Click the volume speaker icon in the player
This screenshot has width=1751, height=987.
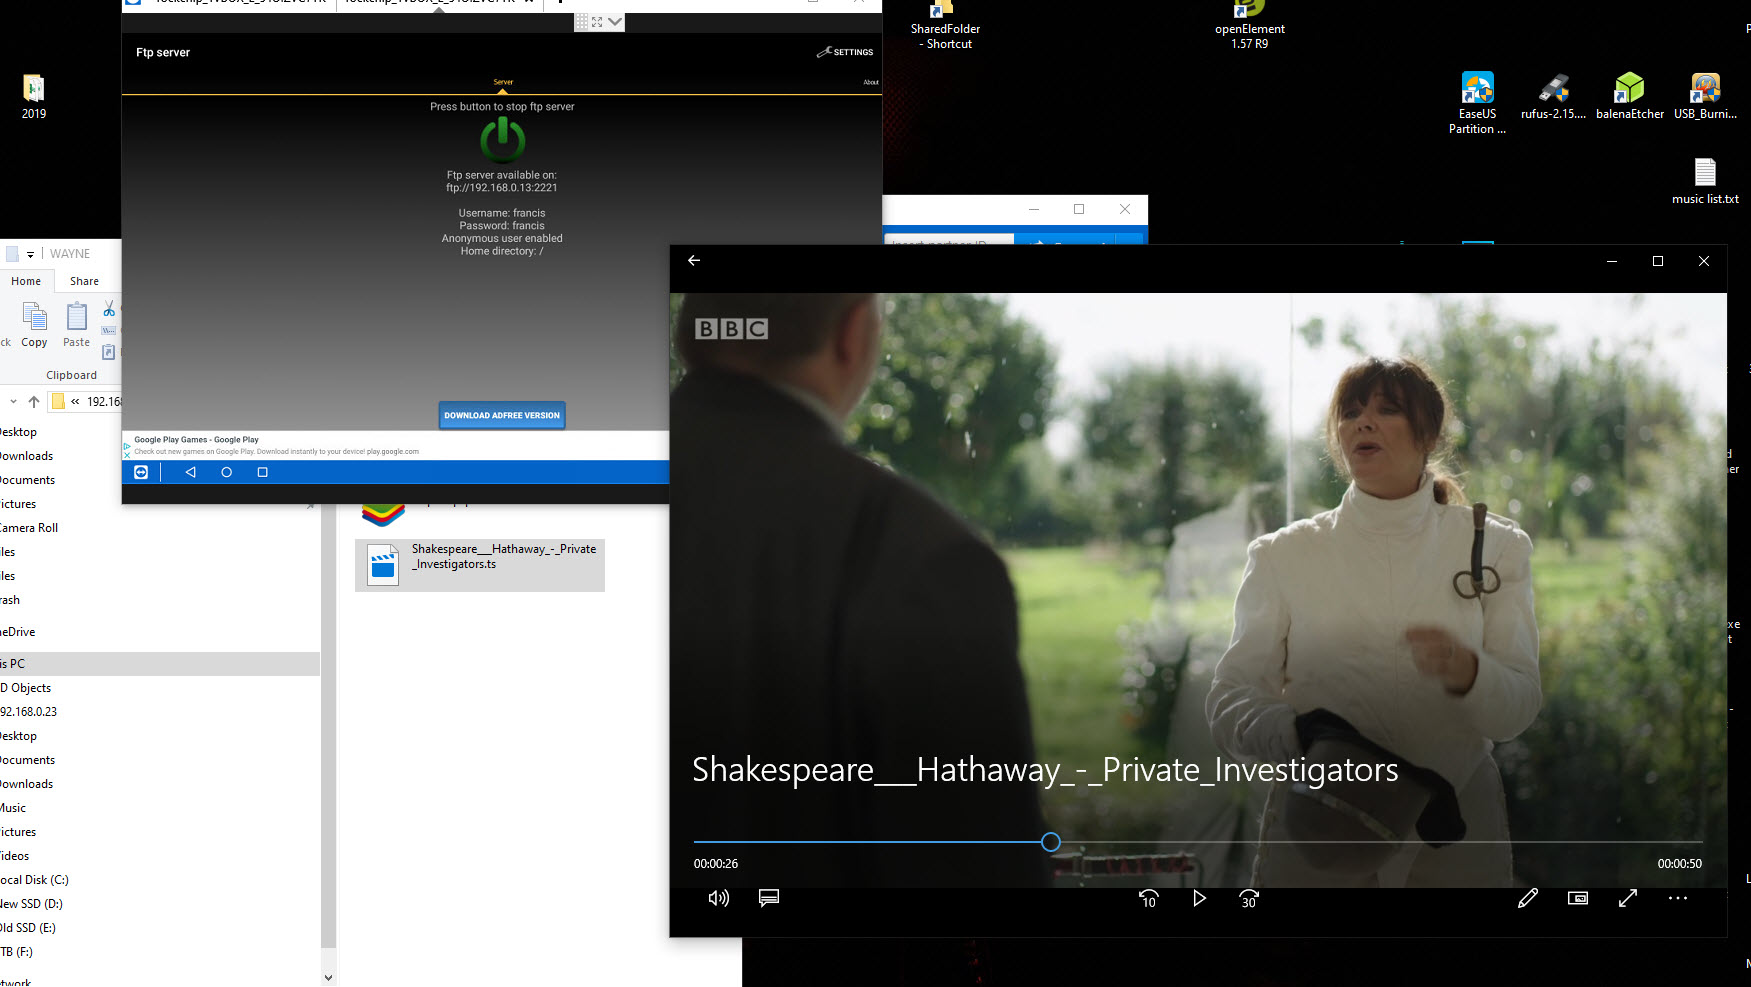(x=718, y=898)
